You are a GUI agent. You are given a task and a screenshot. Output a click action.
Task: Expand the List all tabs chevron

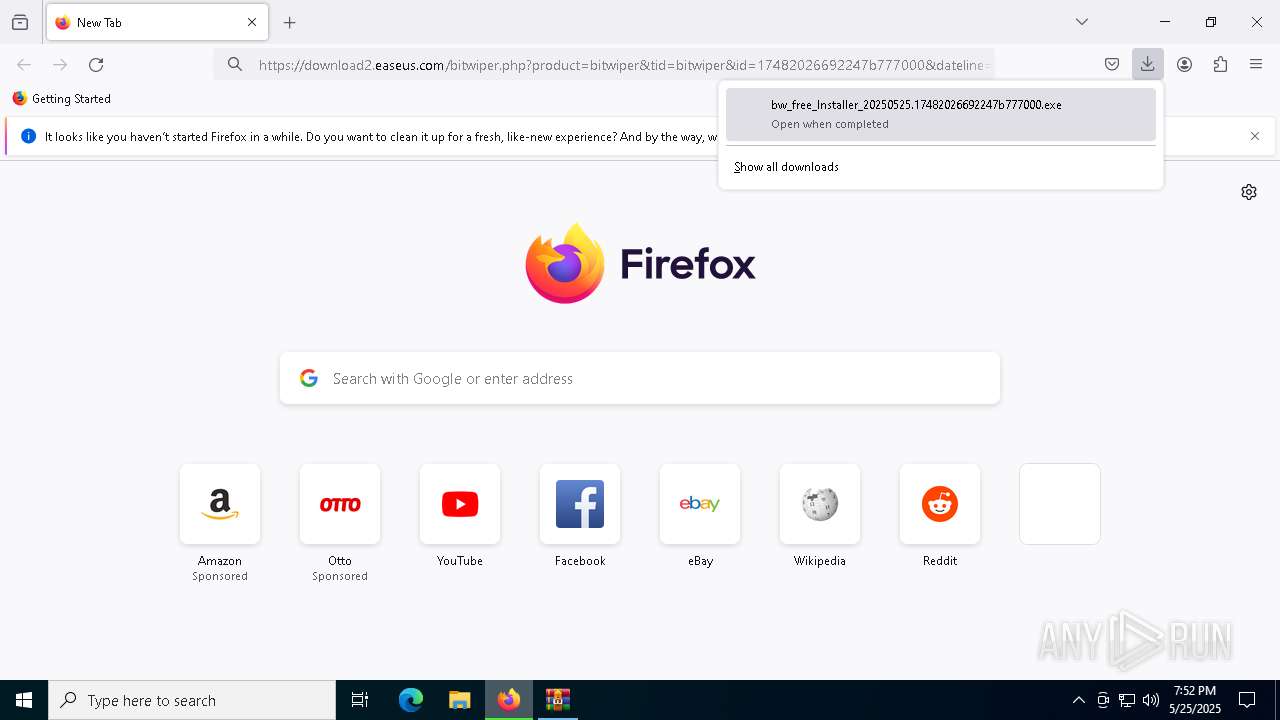tap(1082, 22)
